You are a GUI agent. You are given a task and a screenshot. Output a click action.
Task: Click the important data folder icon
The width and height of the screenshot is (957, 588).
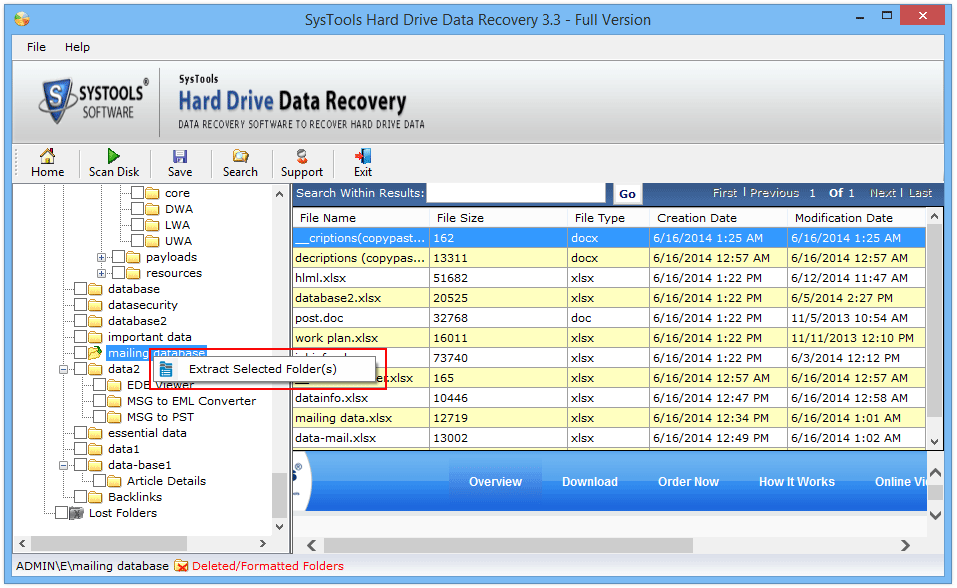pos(95,337)
